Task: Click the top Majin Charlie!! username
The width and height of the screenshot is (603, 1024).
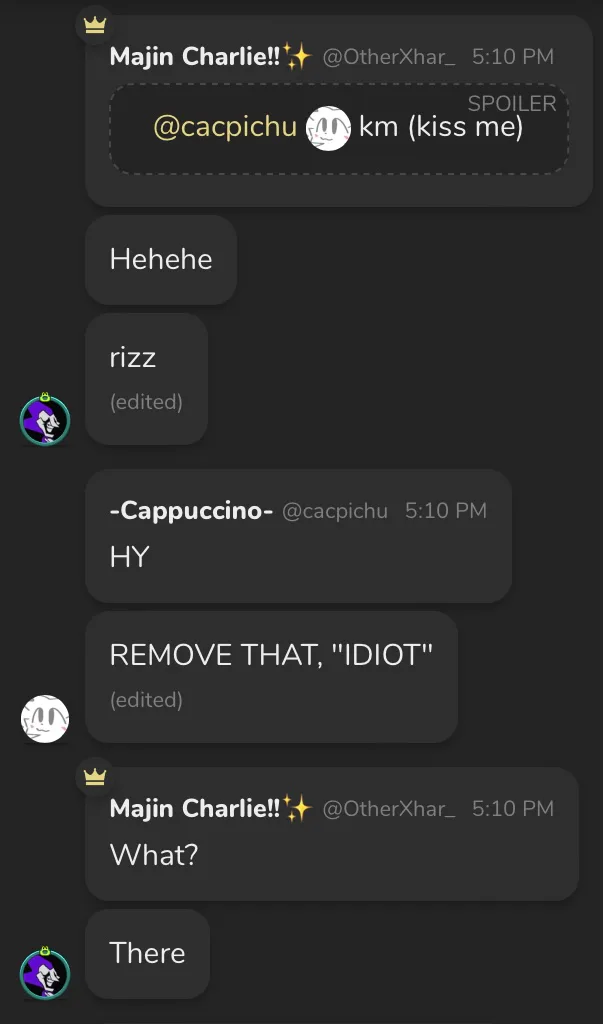Action: pyautogui.click(x=195, y=57)
